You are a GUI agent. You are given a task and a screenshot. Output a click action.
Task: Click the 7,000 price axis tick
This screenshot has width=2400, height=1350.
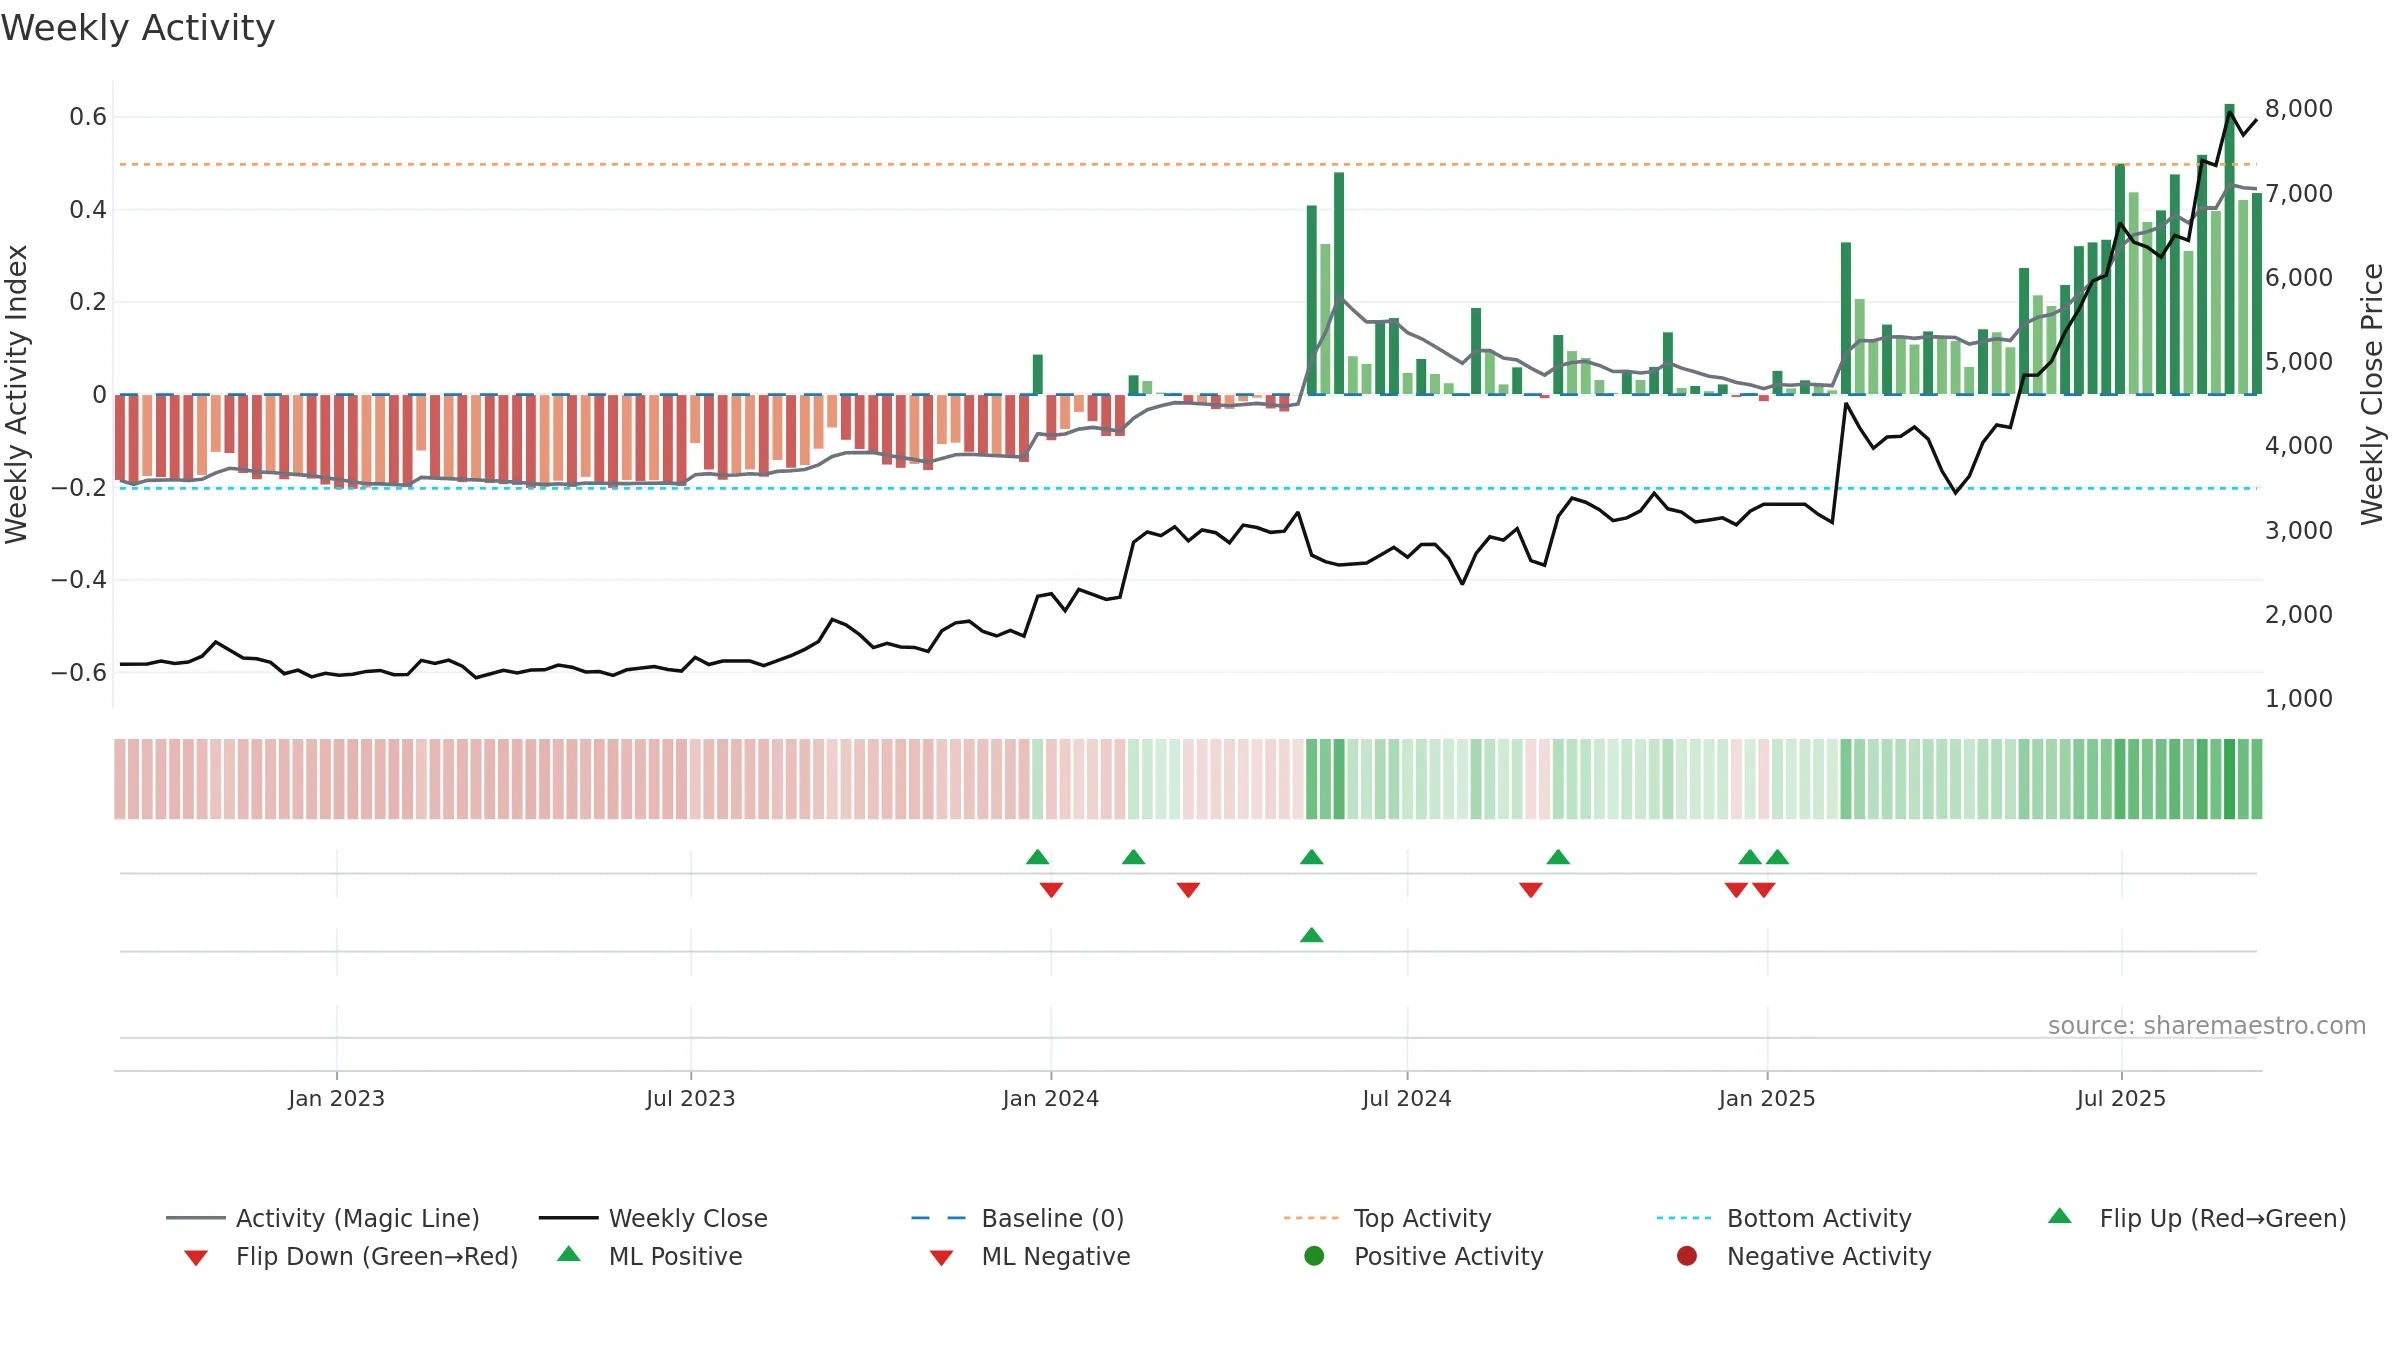(x=2299, y=193)
